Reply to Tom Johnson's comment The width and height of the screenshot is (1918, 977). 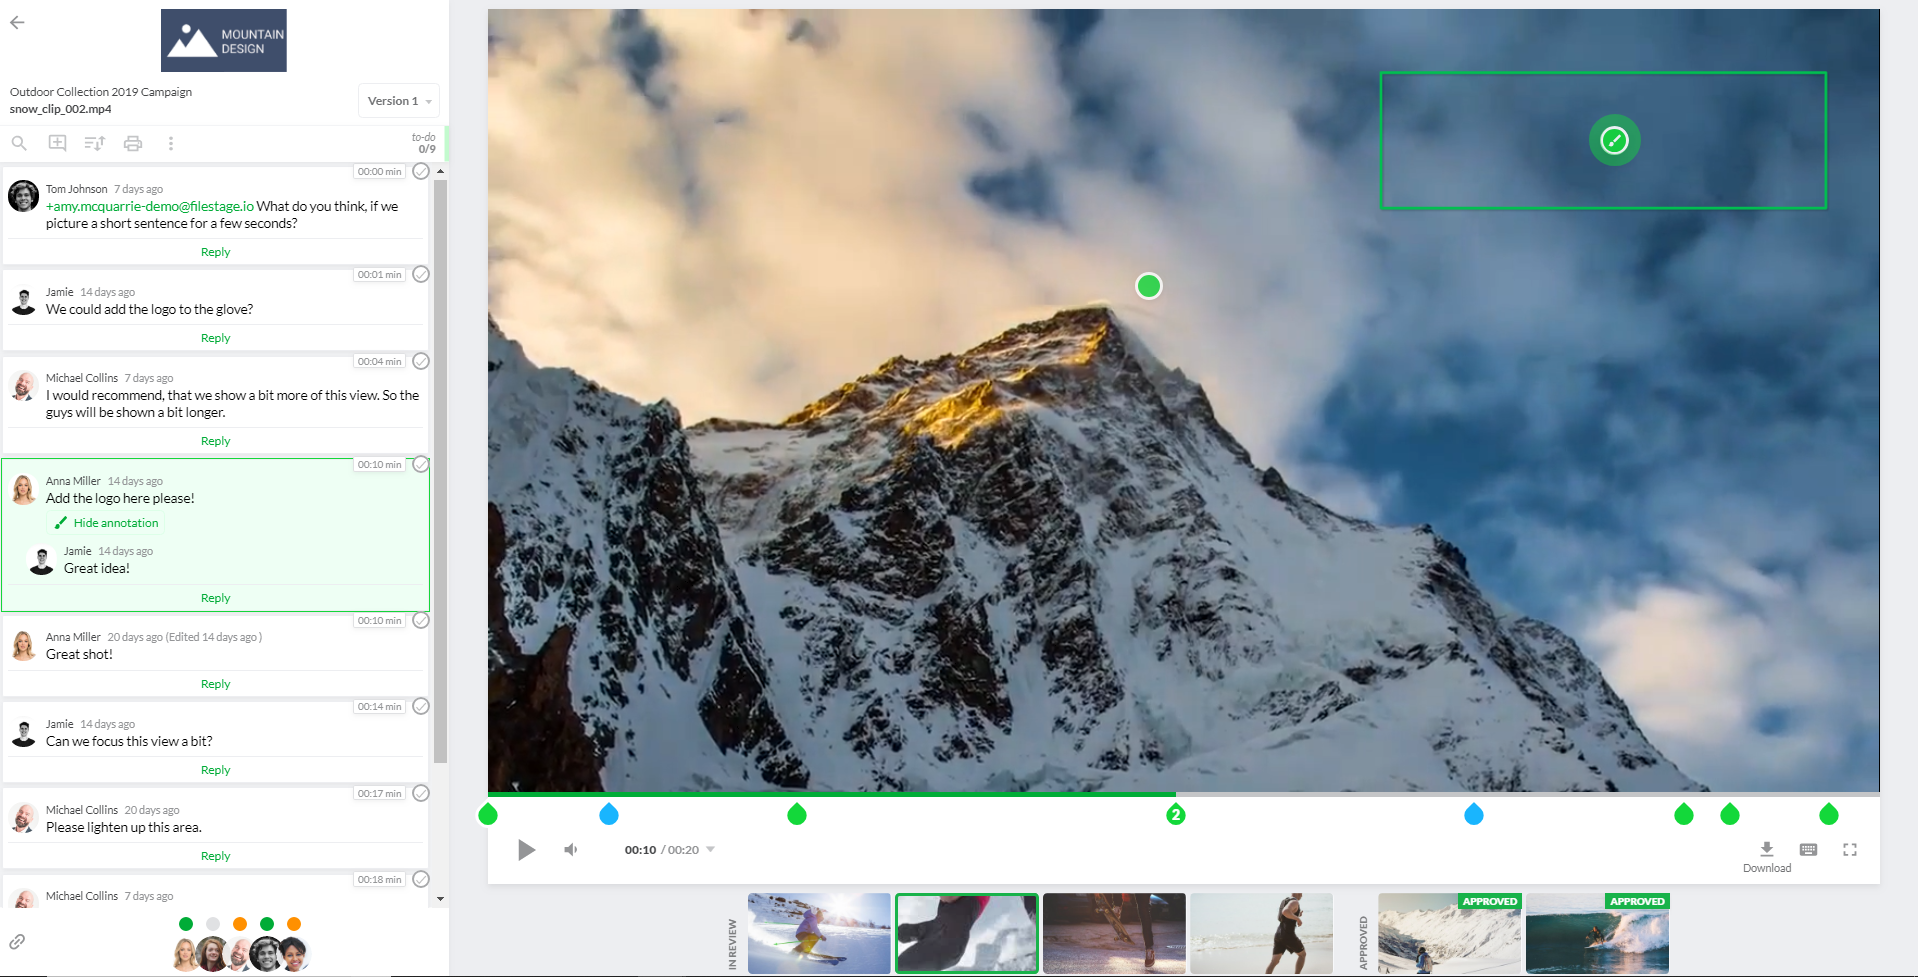point(215,252)
